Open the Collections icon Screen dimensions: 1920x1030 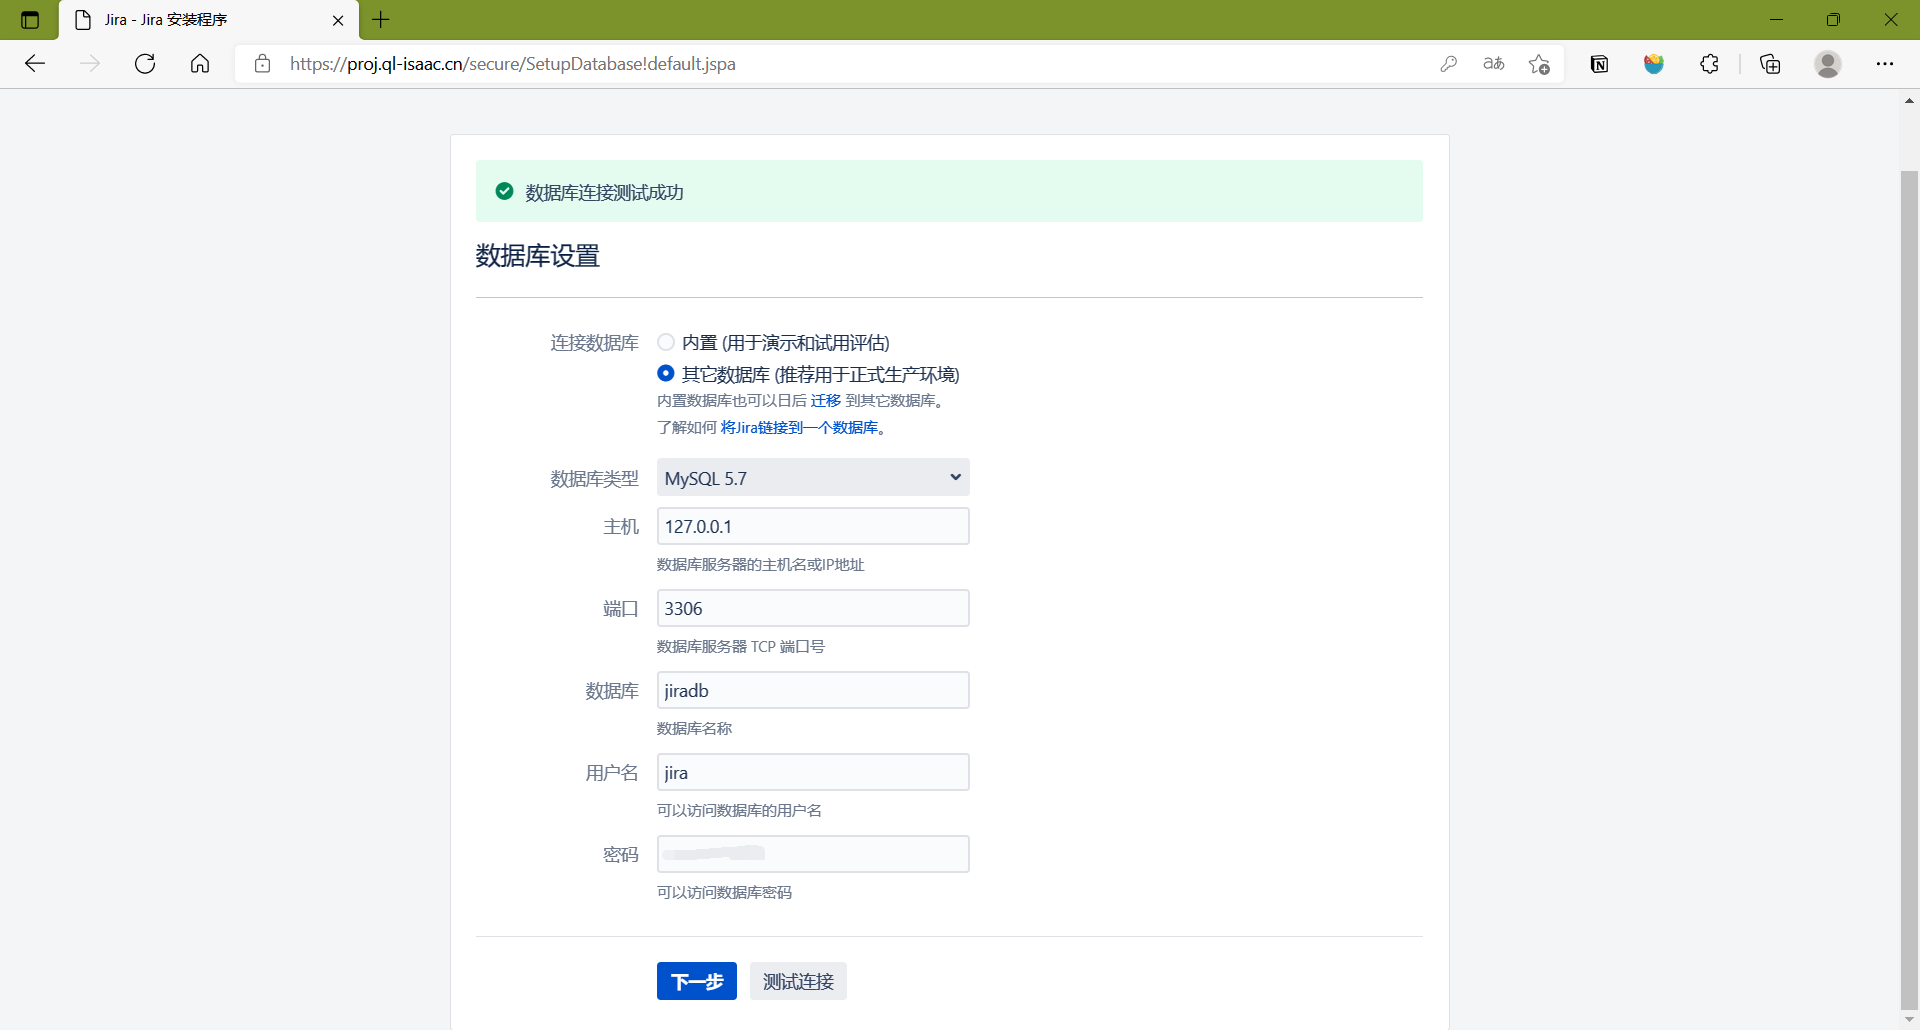[1770, 64]
